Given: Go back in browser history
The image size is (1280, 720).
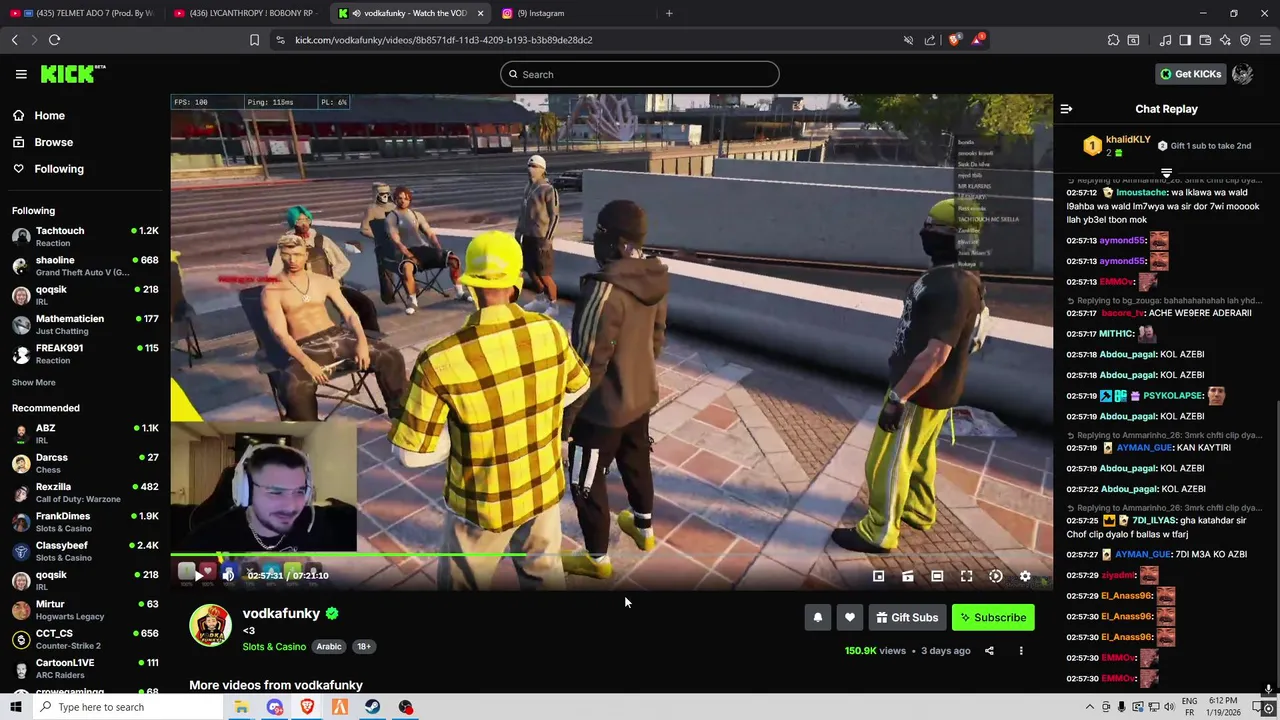Looking at the screenshot, I should [x=14, y=40].
